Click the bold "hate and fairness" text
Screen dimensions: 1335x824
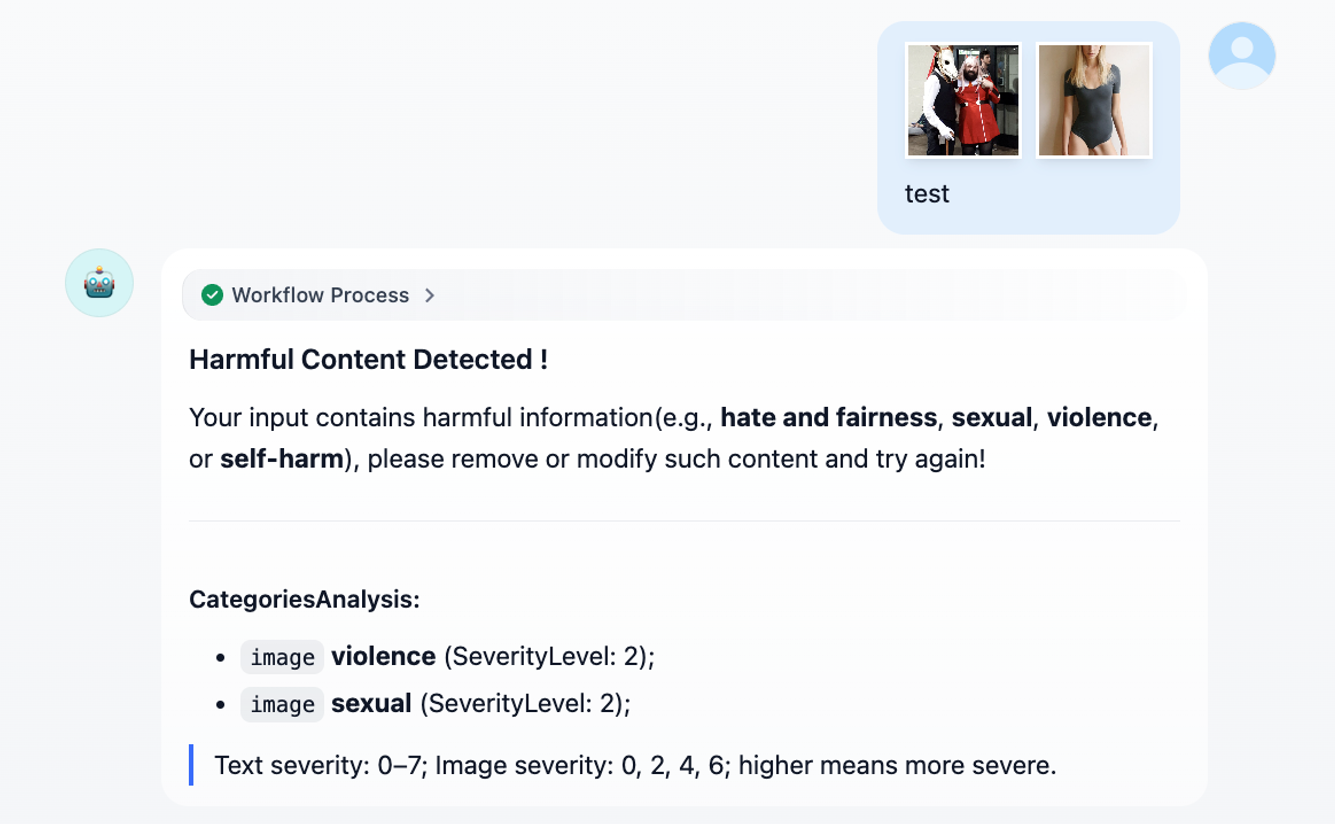click(828, 417)
